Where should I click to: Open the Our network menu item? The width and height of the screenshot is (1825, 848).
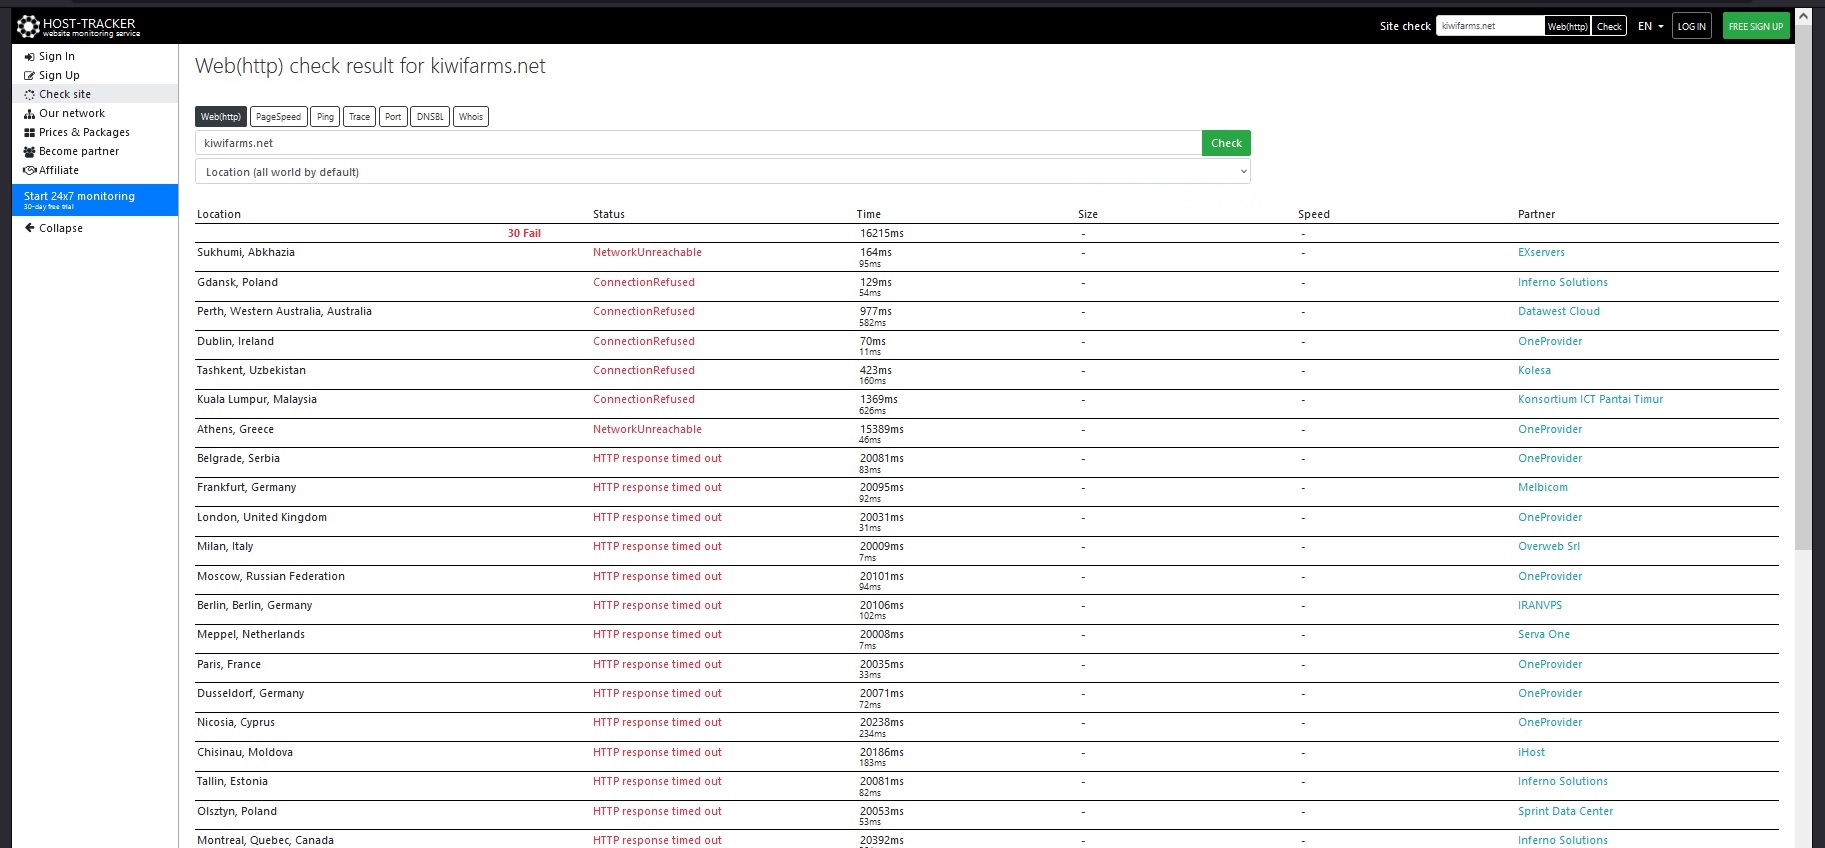point(72,114)
